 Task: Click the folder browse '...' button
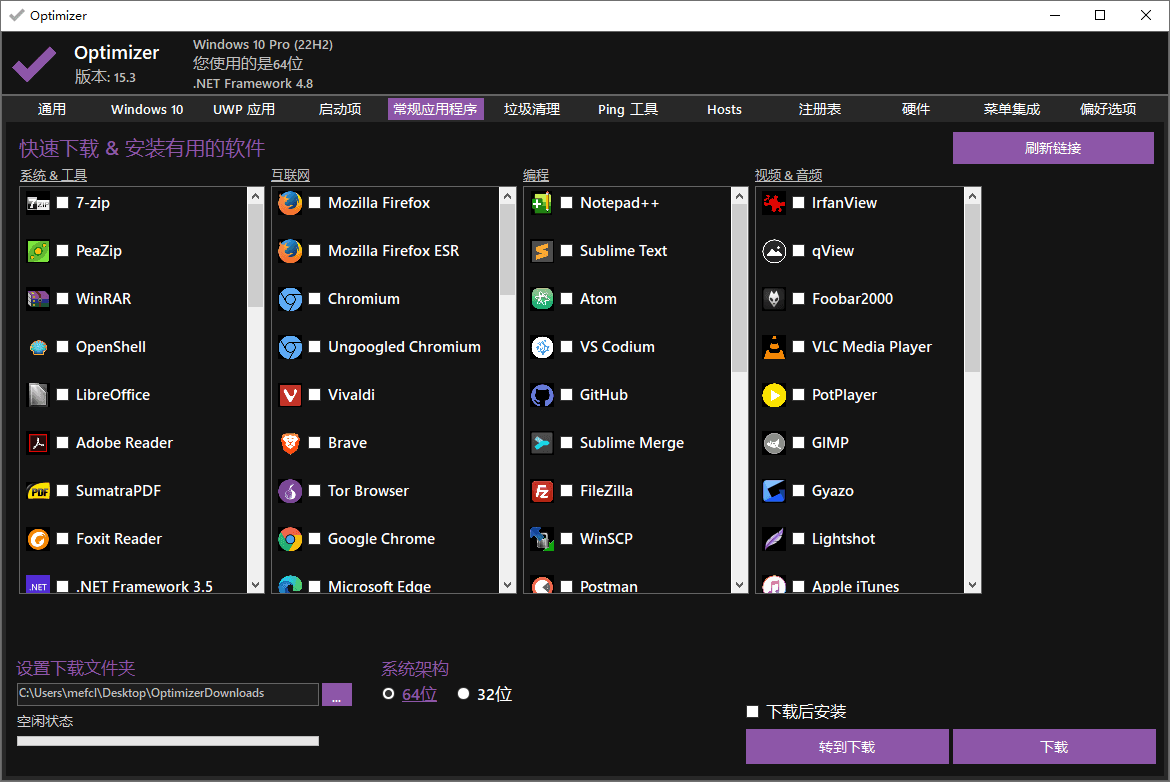pyautogui.click(x=337, y=694)
